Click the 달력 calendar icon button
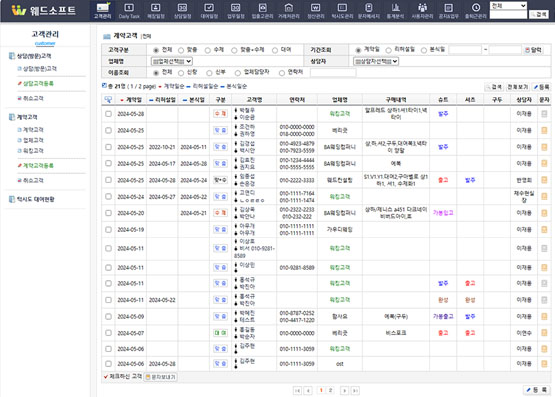 tap(533, 50)
